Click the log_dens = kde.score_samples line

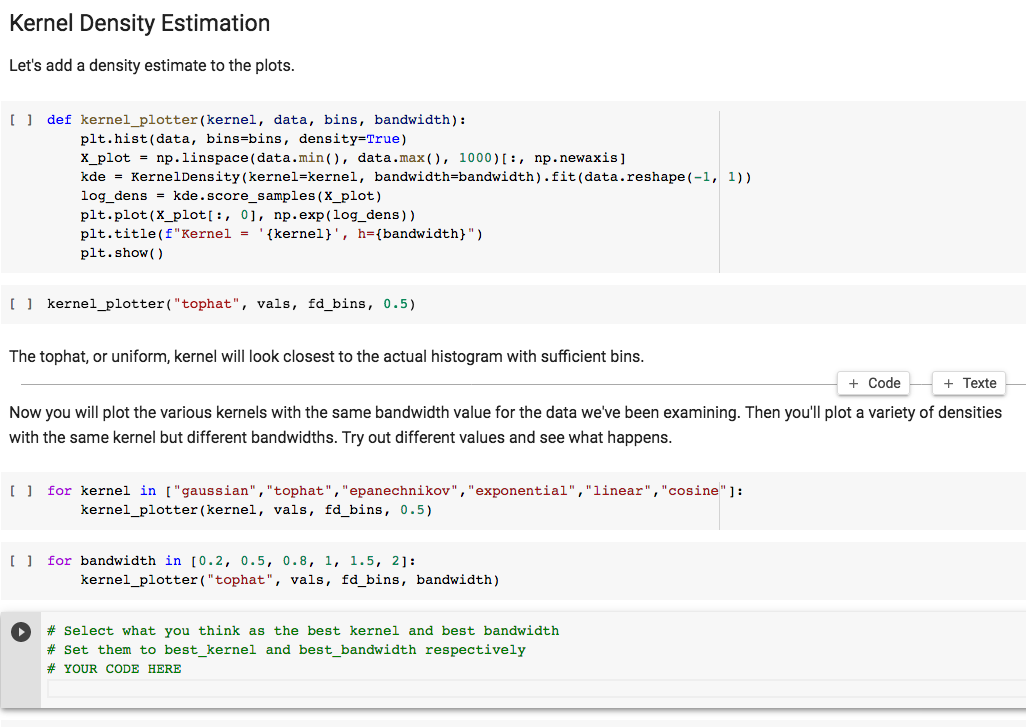coord(231,196)
